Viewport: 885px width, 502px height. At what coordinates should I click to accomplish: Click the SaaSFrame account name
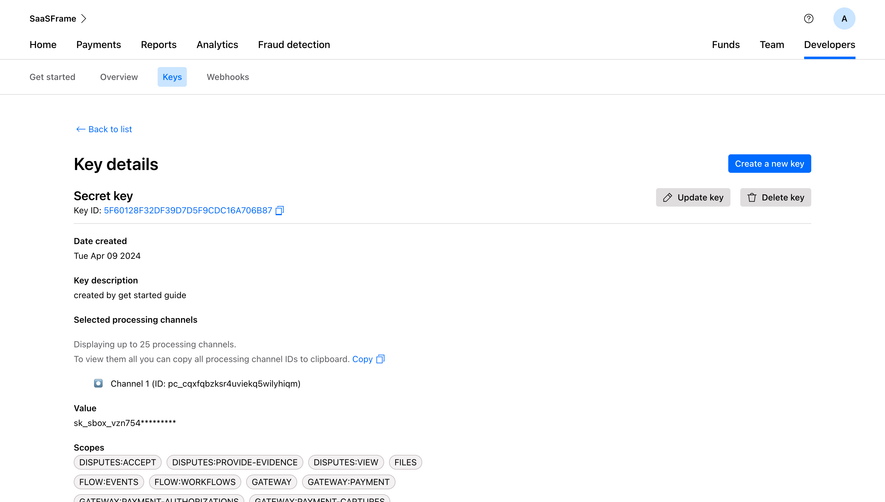coord(52,19)
